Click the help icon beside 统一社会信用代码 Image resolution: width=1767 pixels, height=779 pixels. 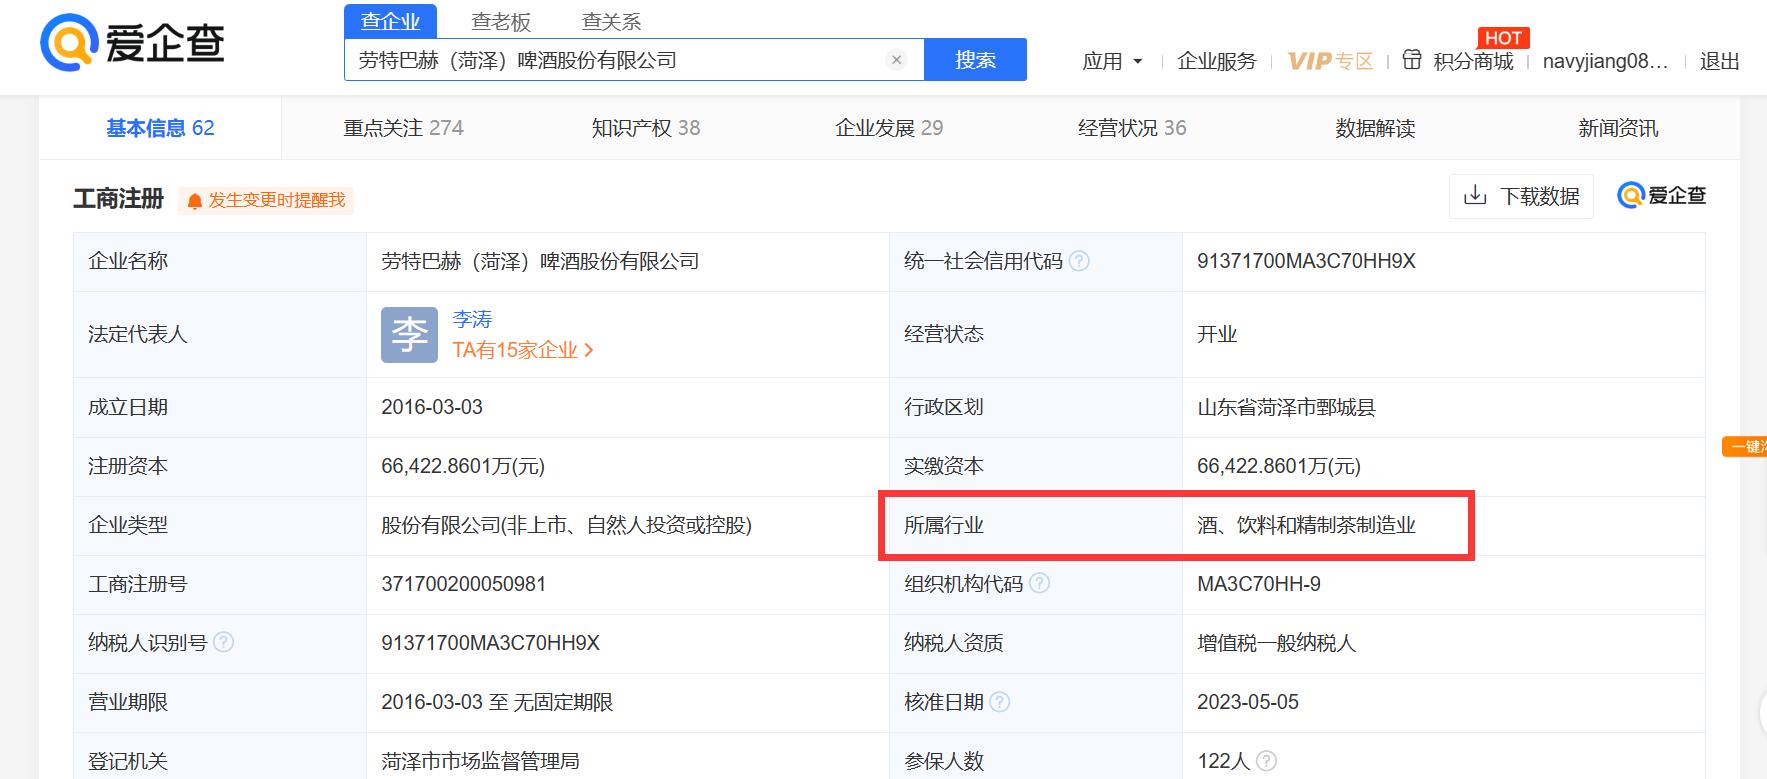pos(1079,261)
